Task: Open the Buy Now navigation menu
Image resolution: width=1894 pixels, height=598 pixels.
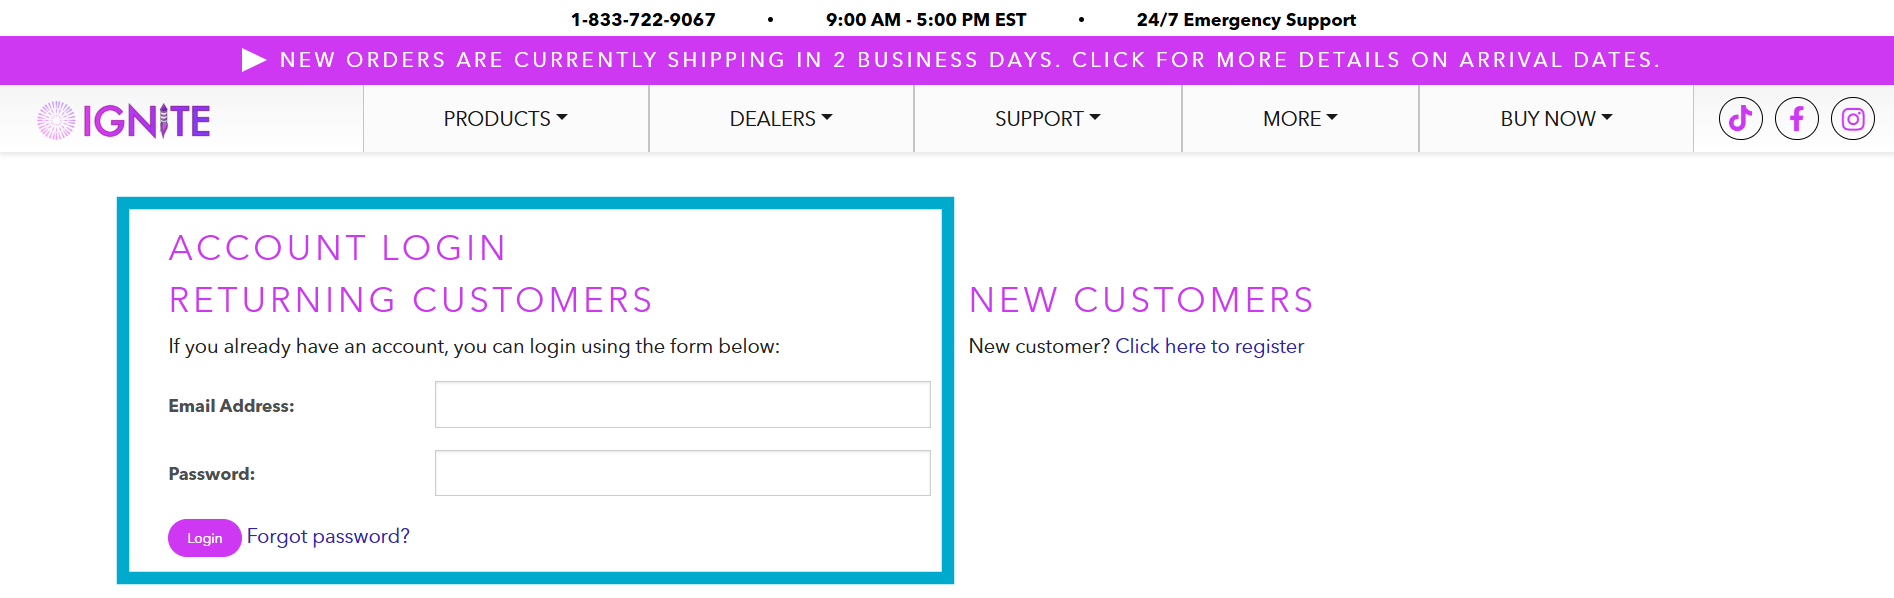Action: (x=1555, y=119)
